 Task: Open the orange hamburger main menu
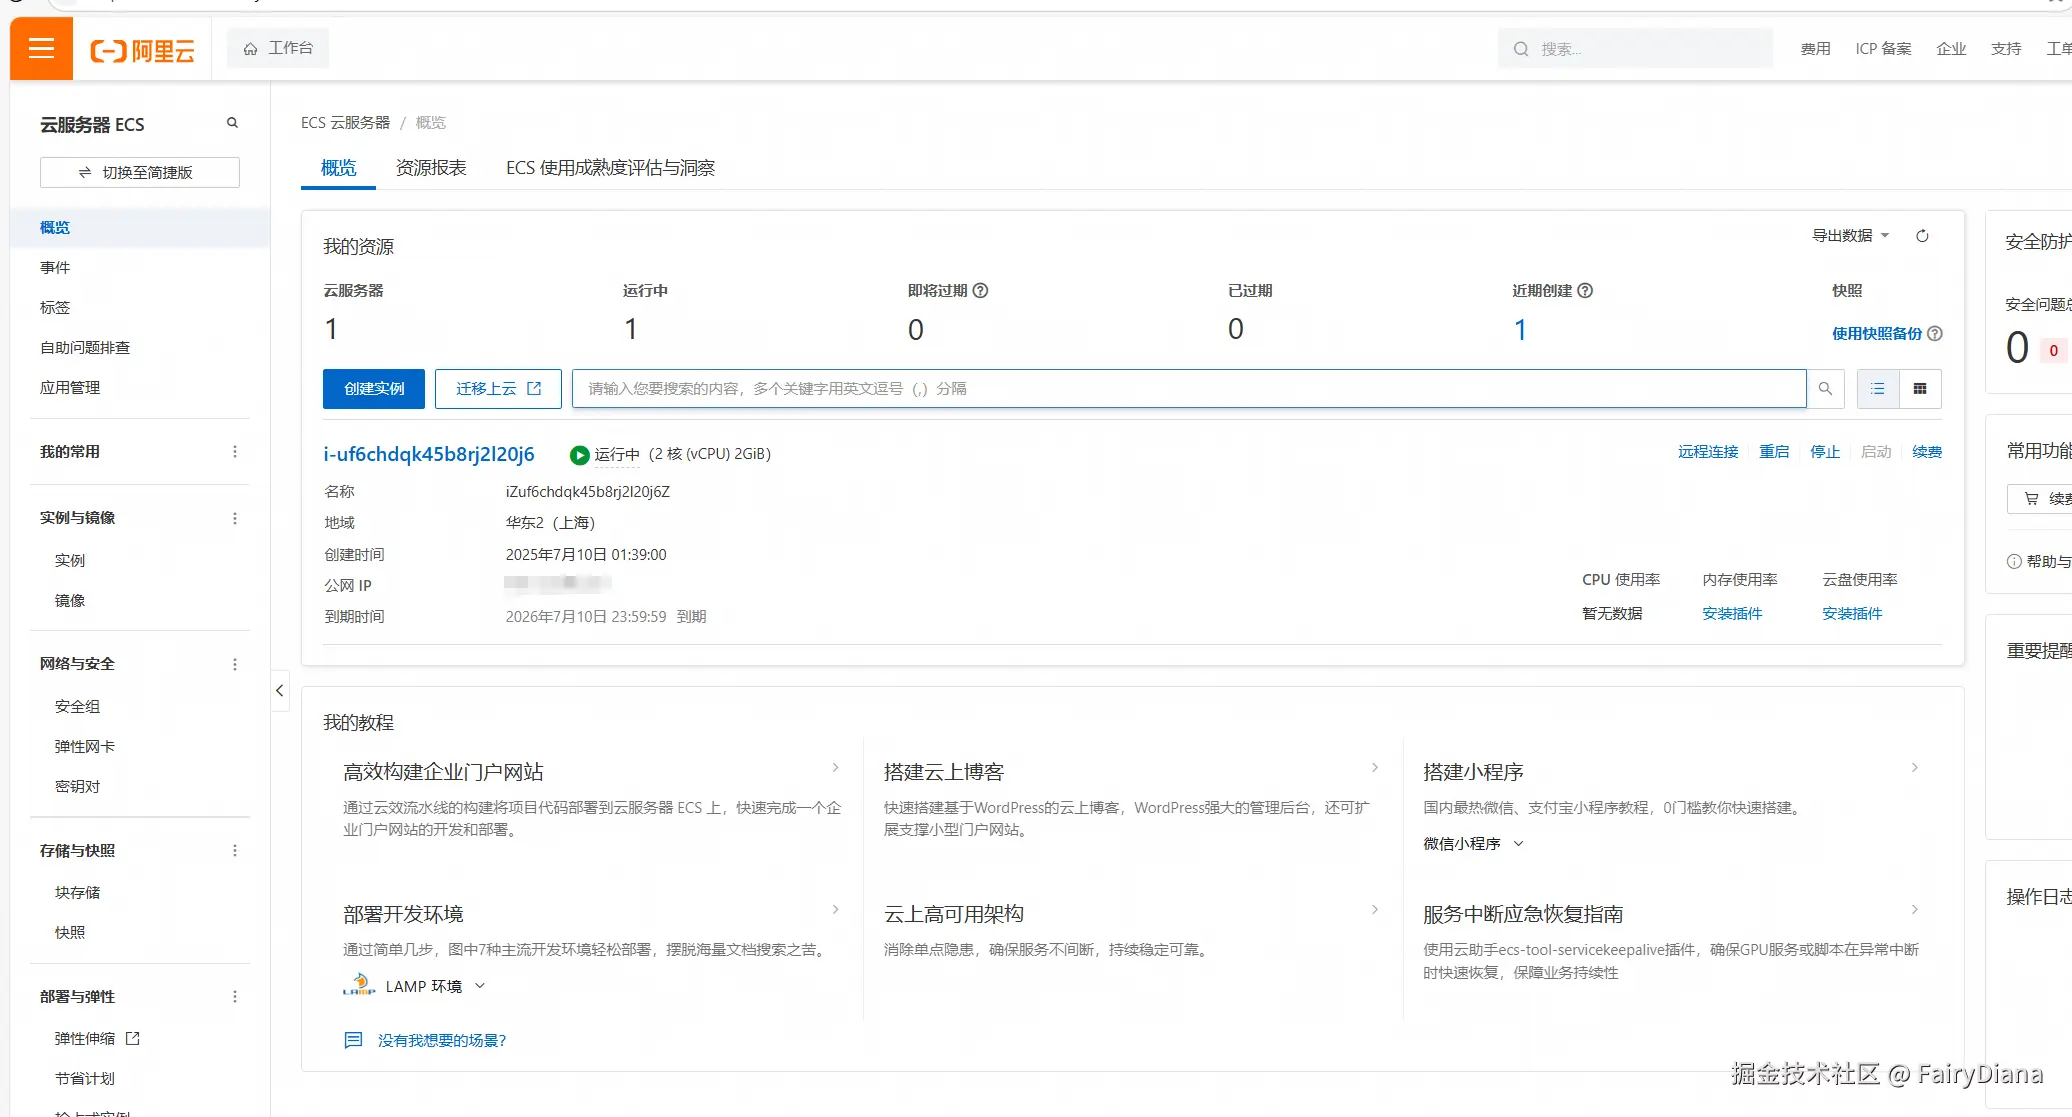[x=41, y=48]
